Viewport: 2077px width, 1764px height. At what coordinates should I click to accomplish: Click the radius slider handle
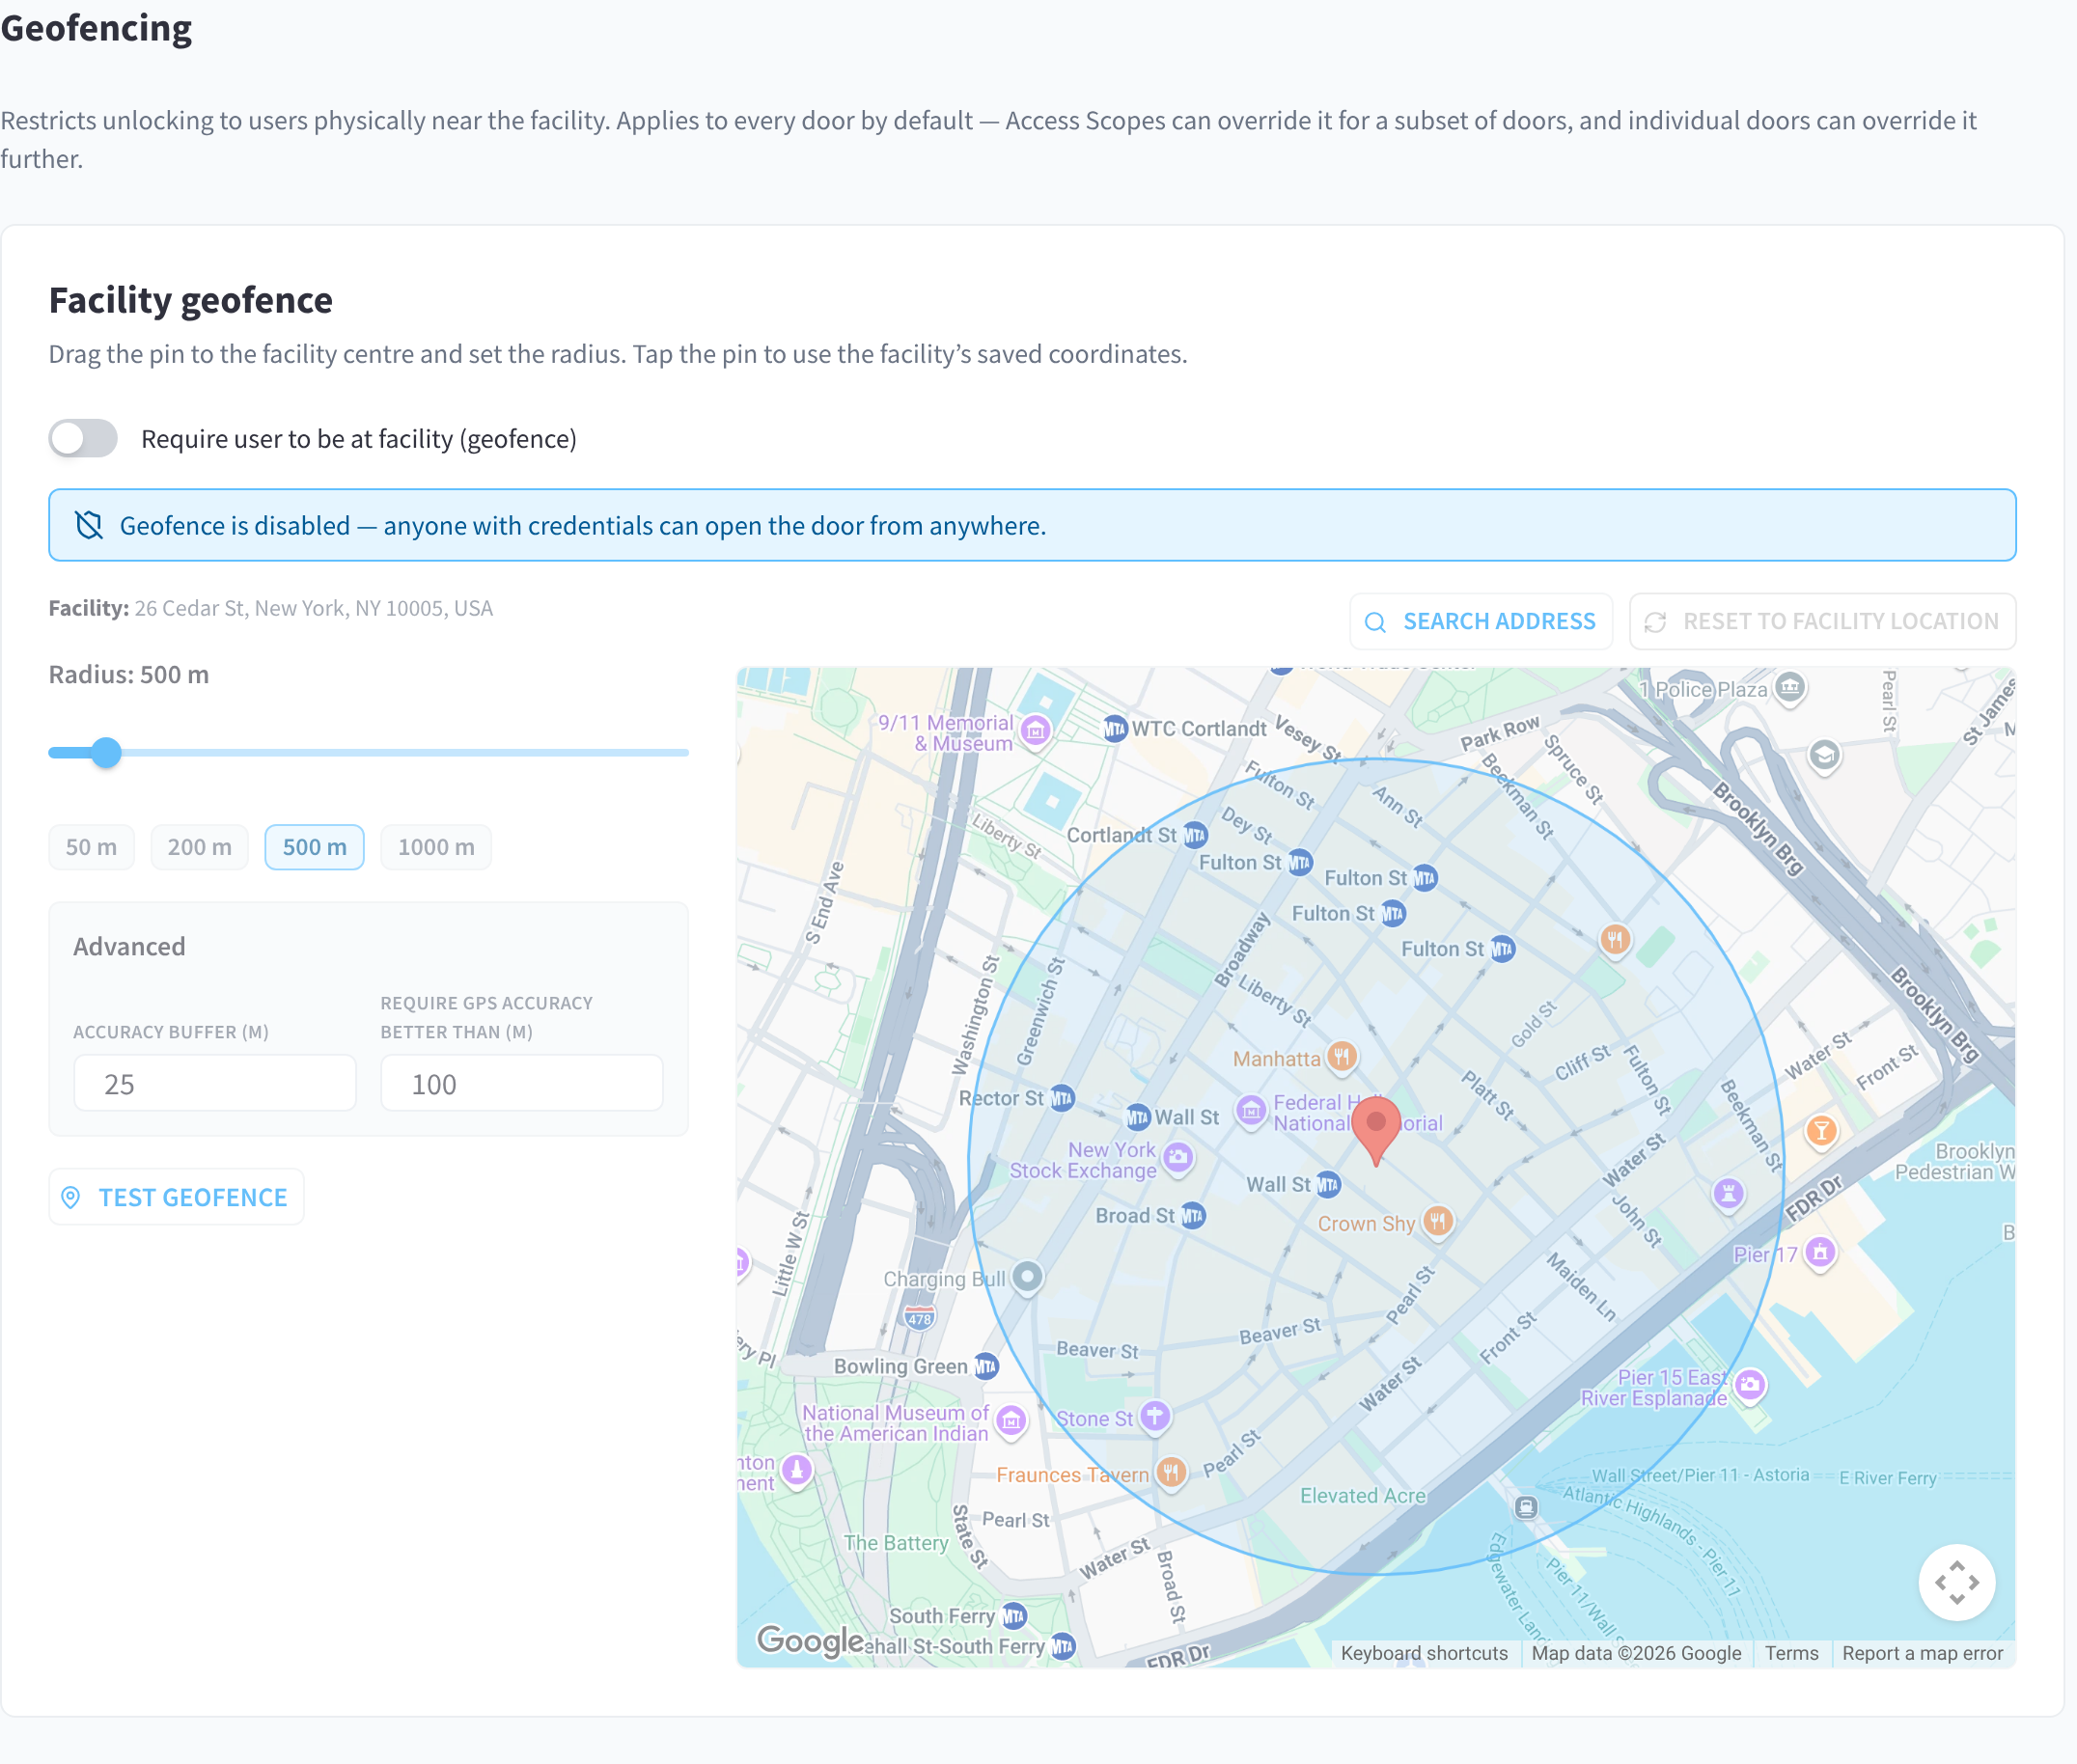106,752
